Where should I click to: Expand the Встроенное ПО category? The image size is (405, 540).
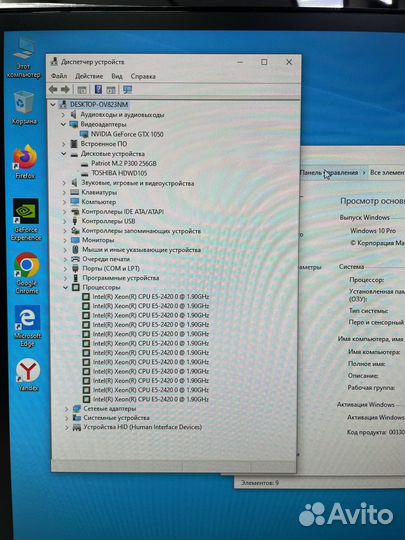(x=63, y=144)
